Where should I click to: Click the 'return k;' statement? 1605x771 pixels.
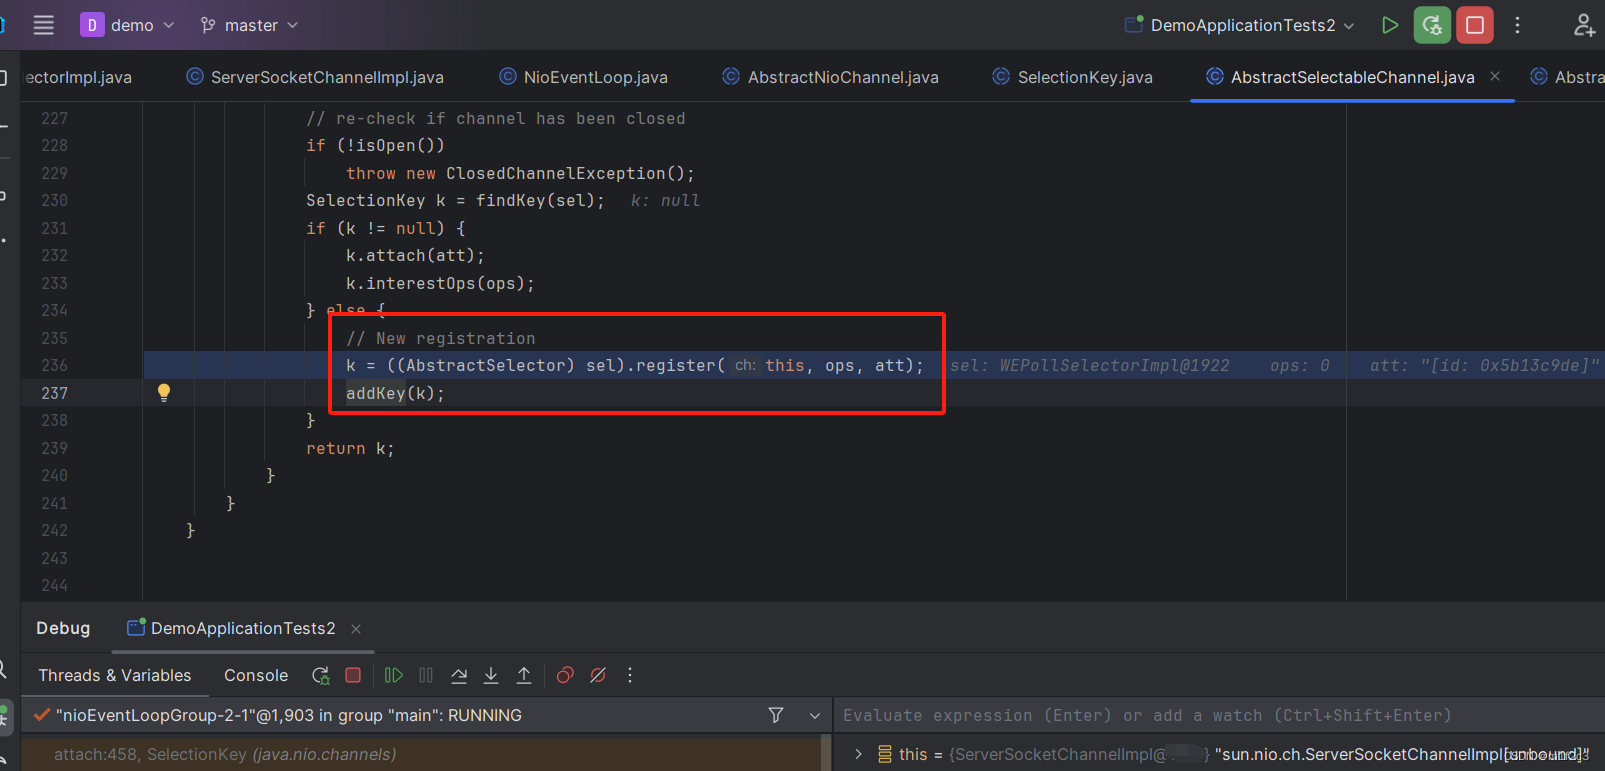point(350,448)
